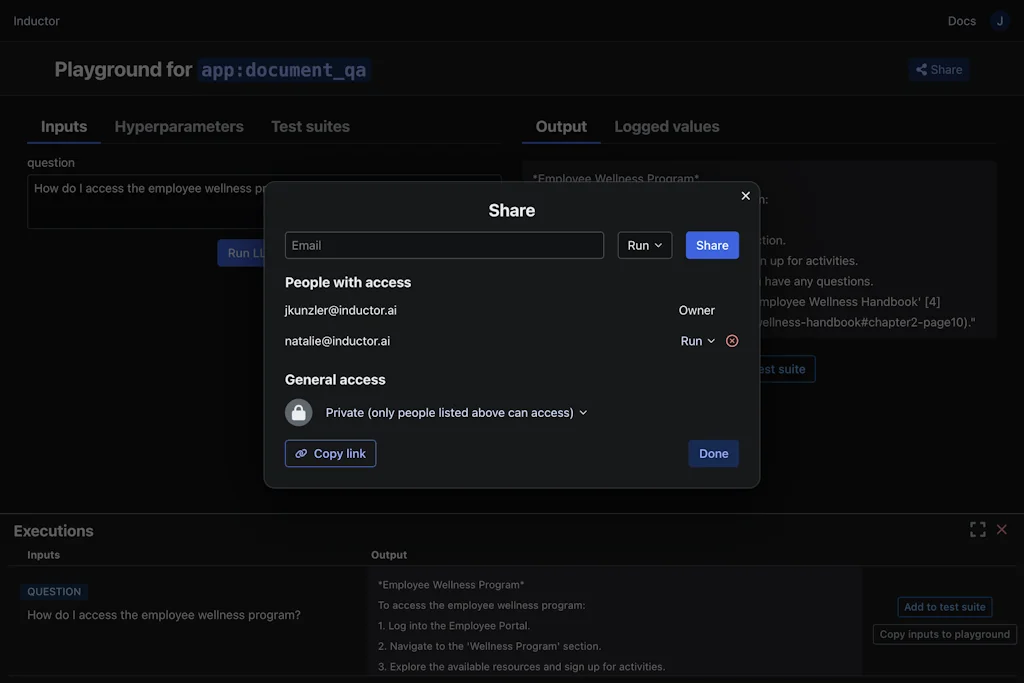Open the Docs page from the top bar
The image size is (1024, 683).
[x=961, y=20]
